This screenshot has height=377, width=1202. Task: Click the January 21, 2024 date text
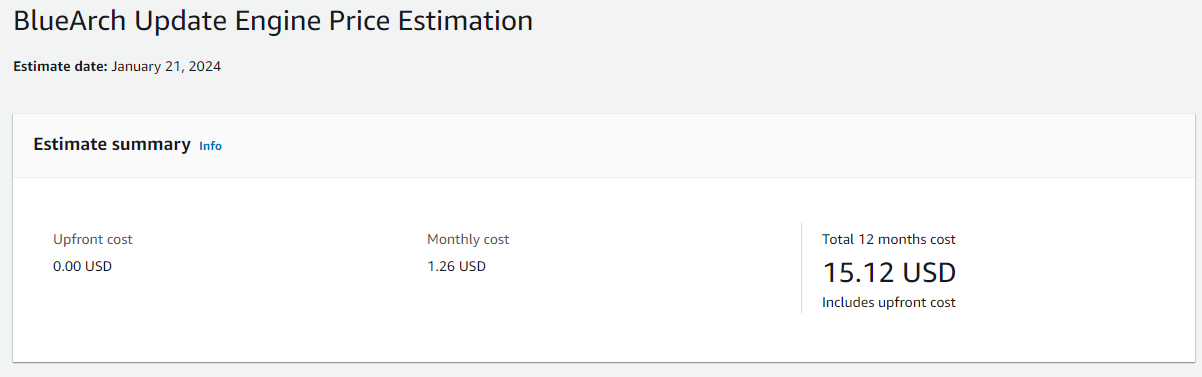(x=166, y=67)
